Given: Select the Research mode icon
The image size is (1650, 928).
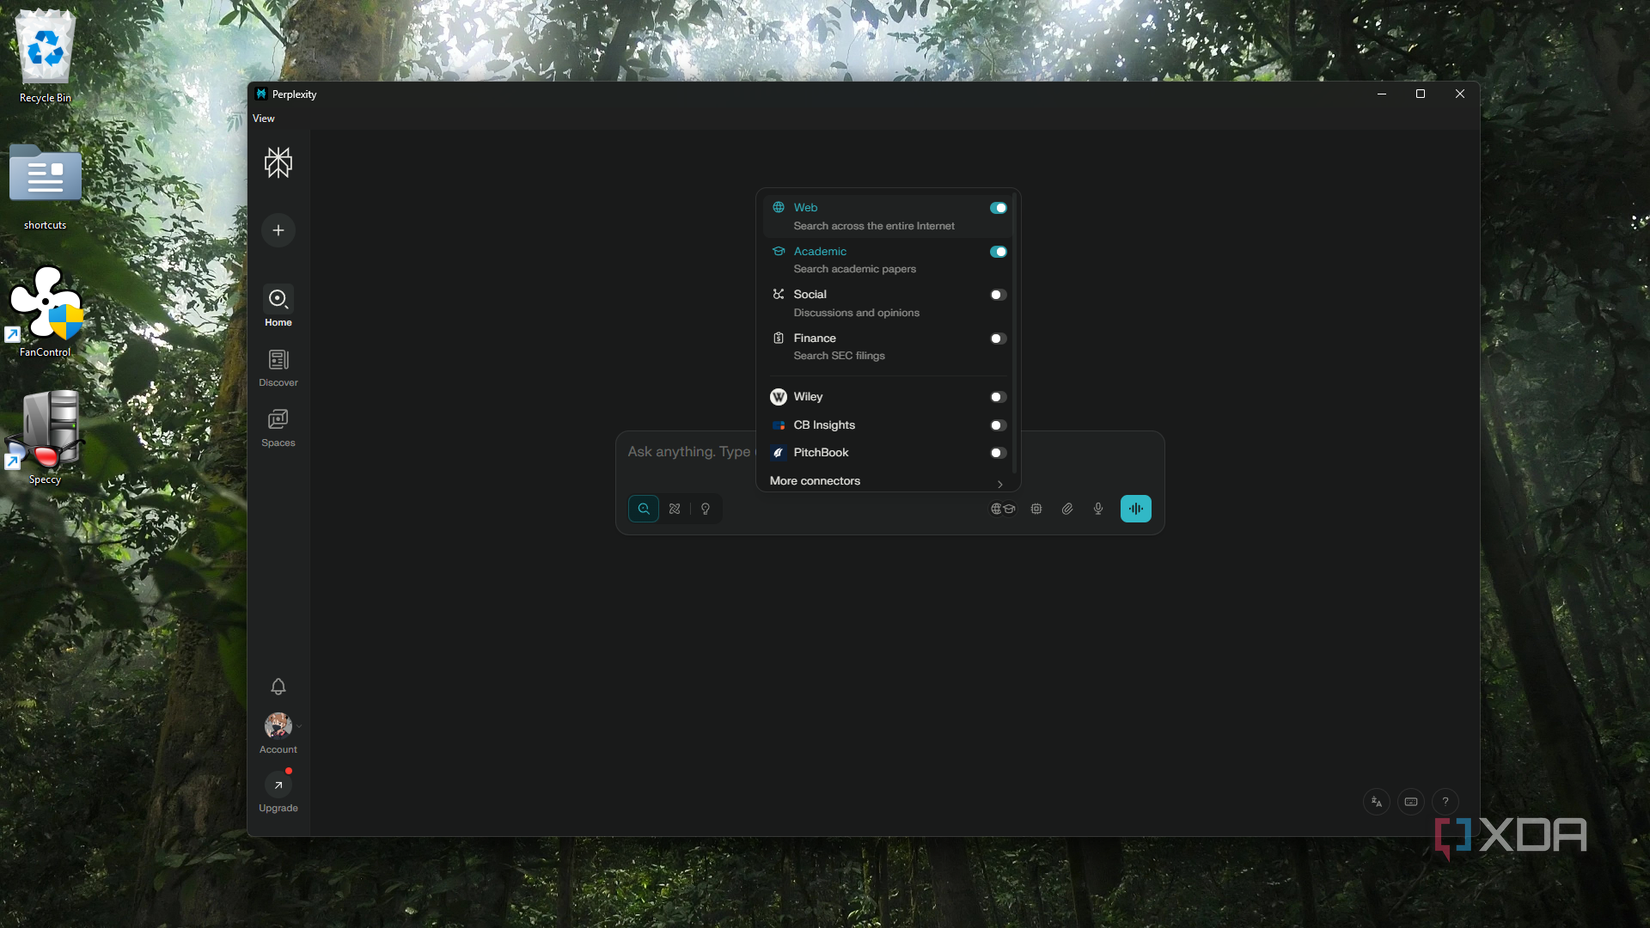Looking at the screenshot, I should pos(675,509).
